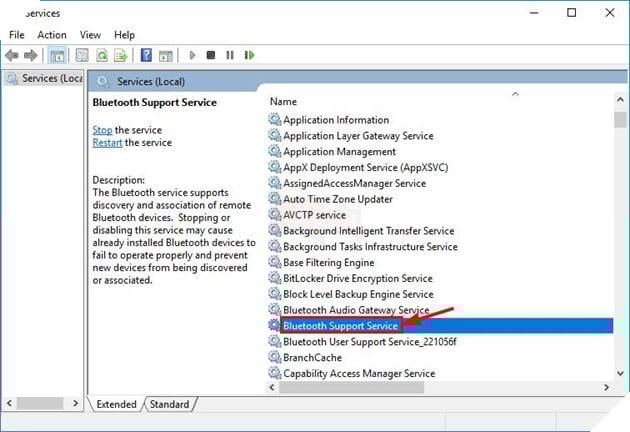Click the Forward arrow in toolbar
This screenshot has height=432, width=630.
[x=30, y=55]
